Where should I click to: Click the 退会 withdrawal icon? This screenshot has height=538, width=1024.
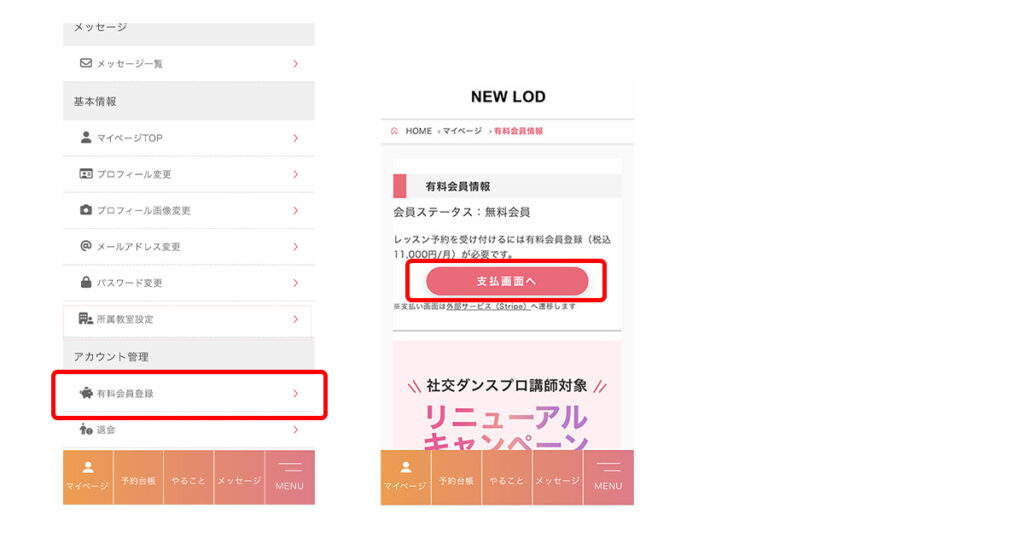tap(86, 429)
